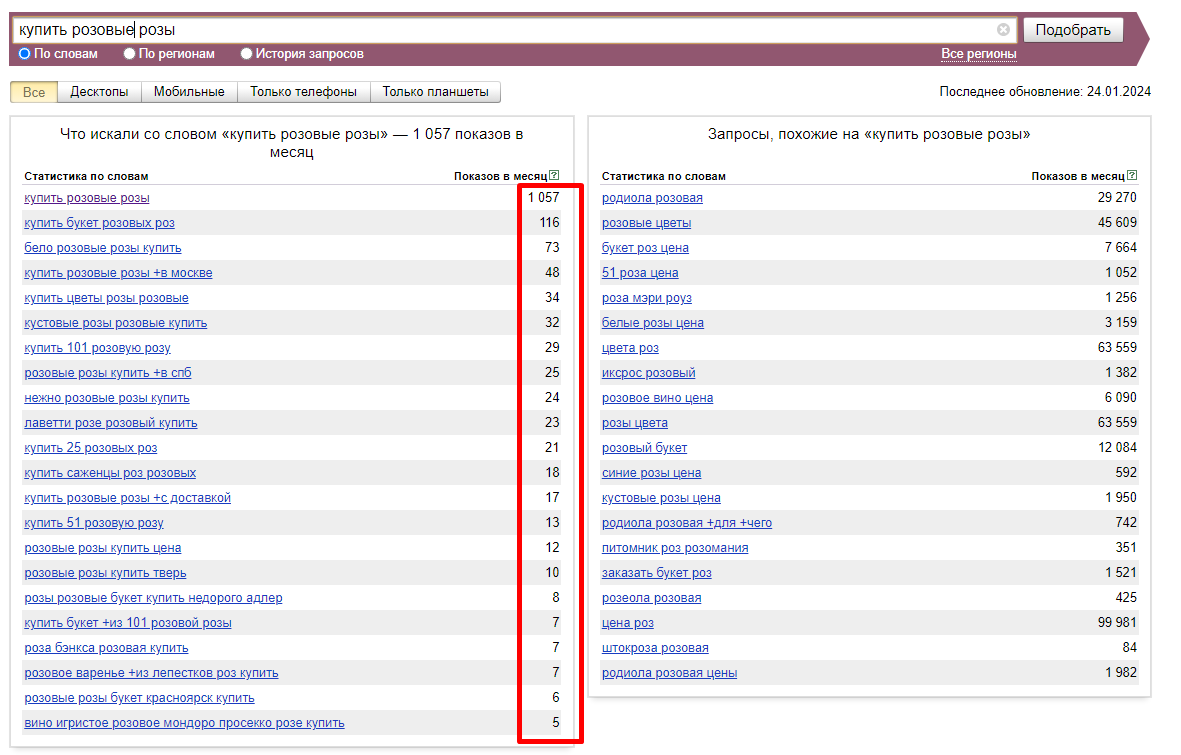Open similar query 'питомник роз розомания'

tap(675, 548)
